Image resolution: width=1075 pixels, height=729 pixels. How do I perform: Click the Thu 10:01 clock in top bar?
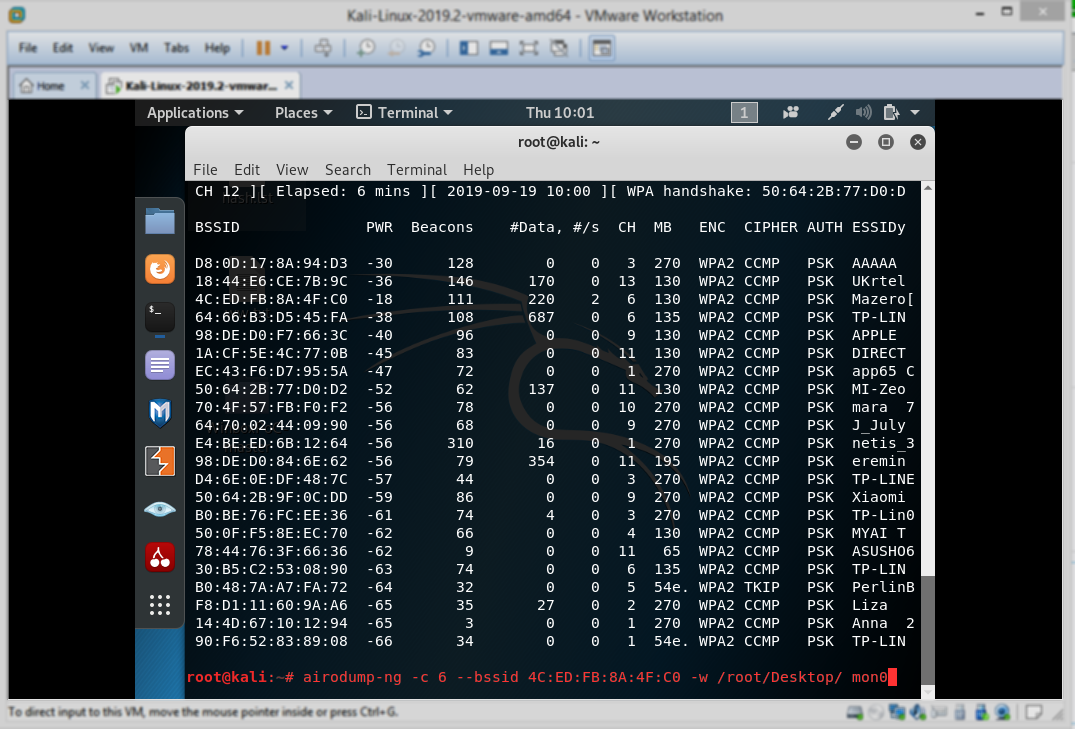(559, 112)
